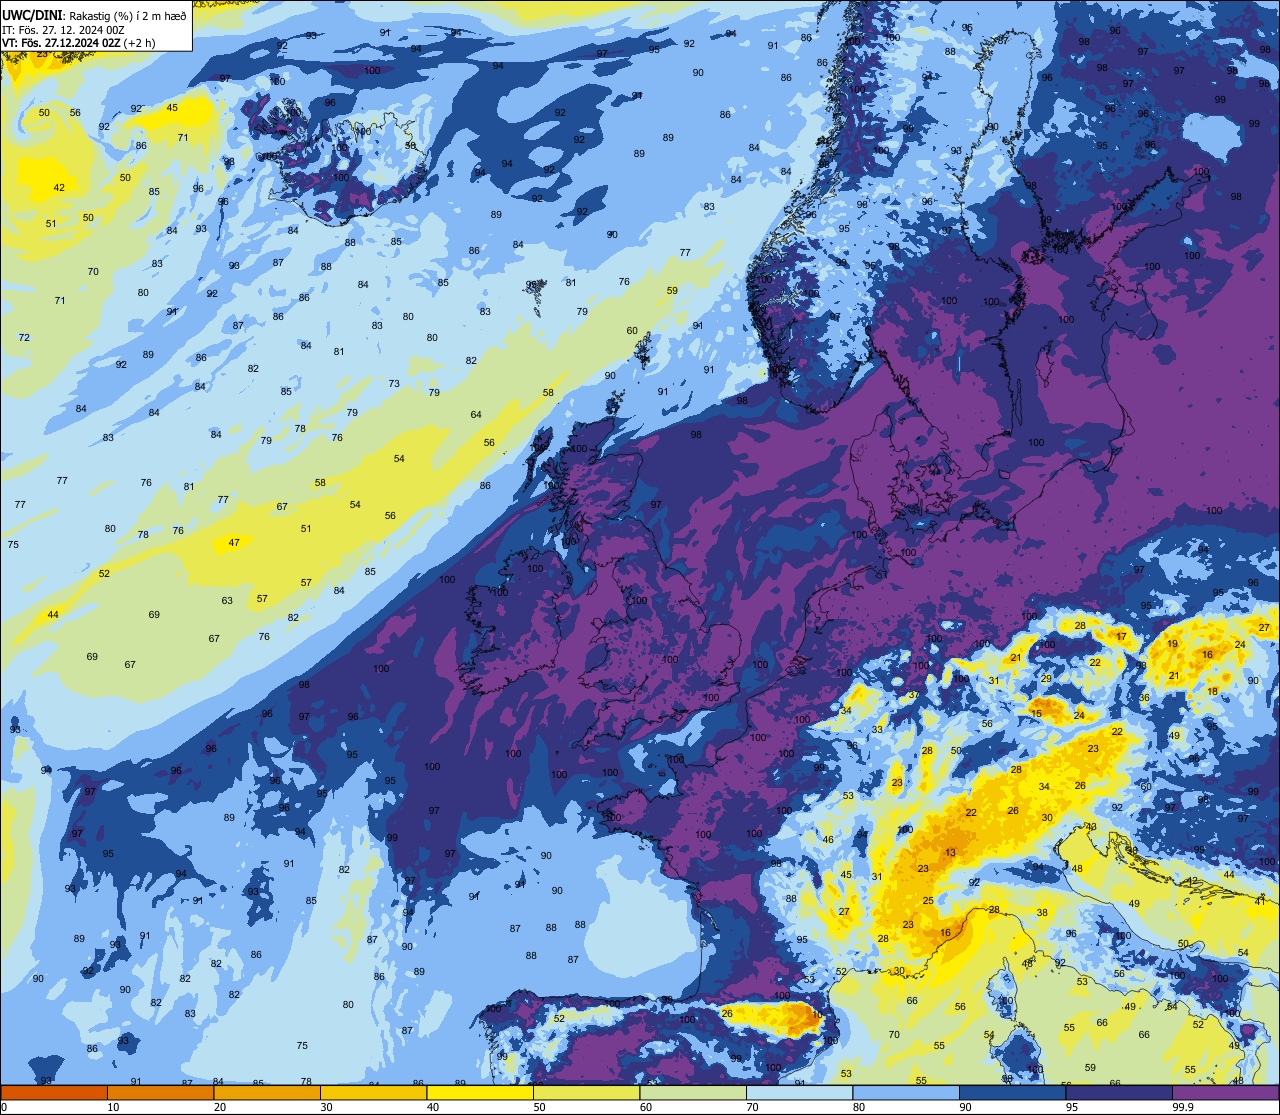Click the 70–80 light blue legend swatch
This screenshot has width=1280, height=1115.
pos(799,1093)
